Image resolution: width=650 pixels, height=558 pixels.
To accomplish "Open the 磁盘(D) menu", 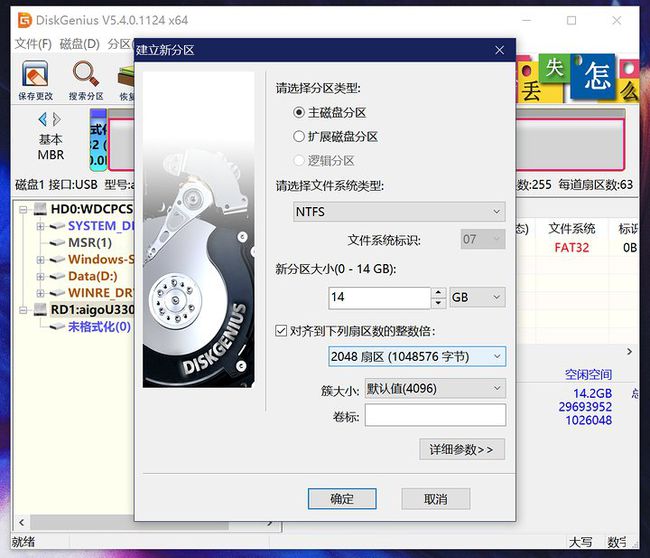I will tap(80, 44).
